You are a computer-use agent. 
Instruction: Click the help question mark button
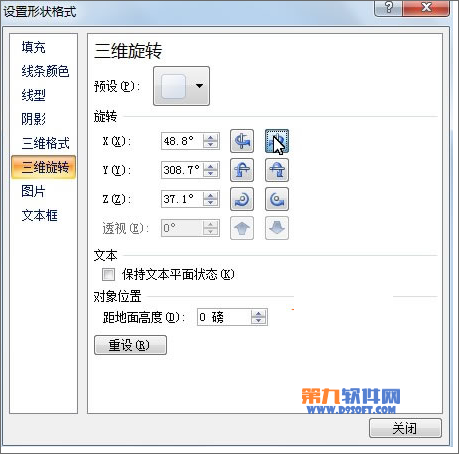coord(389,7)
